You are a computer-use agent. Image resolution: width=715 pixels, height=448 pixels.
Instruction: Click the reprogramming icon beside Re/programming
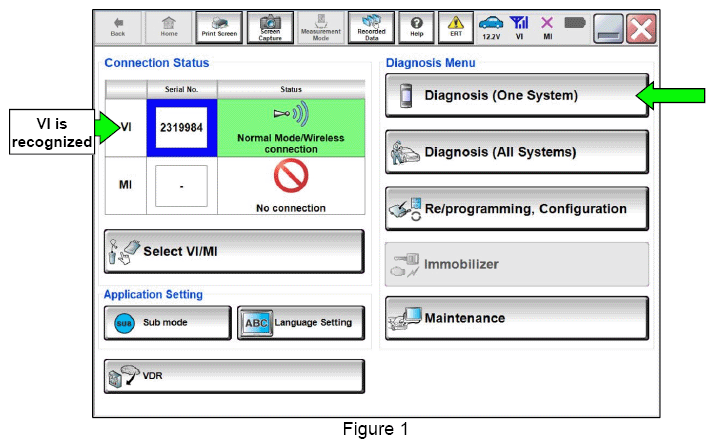point(405,209)
